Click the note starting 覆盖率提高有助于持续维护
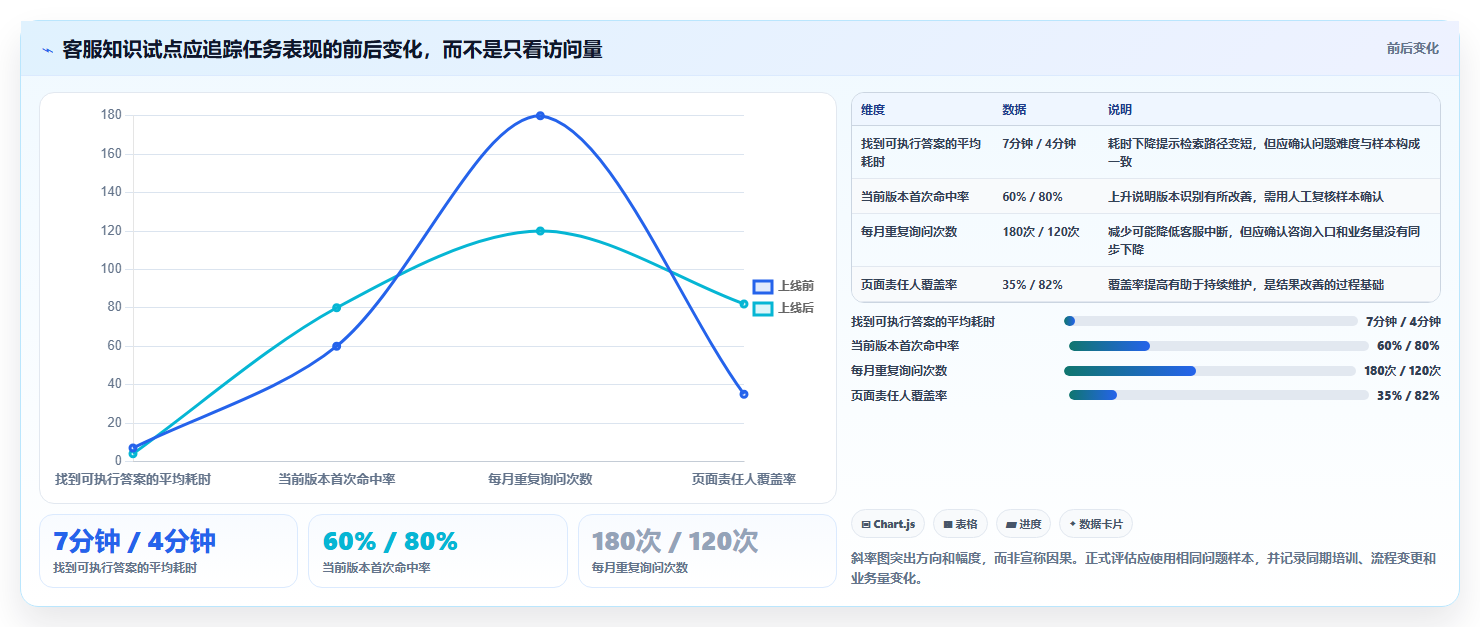1480x627 pixels. (1246, 284)
